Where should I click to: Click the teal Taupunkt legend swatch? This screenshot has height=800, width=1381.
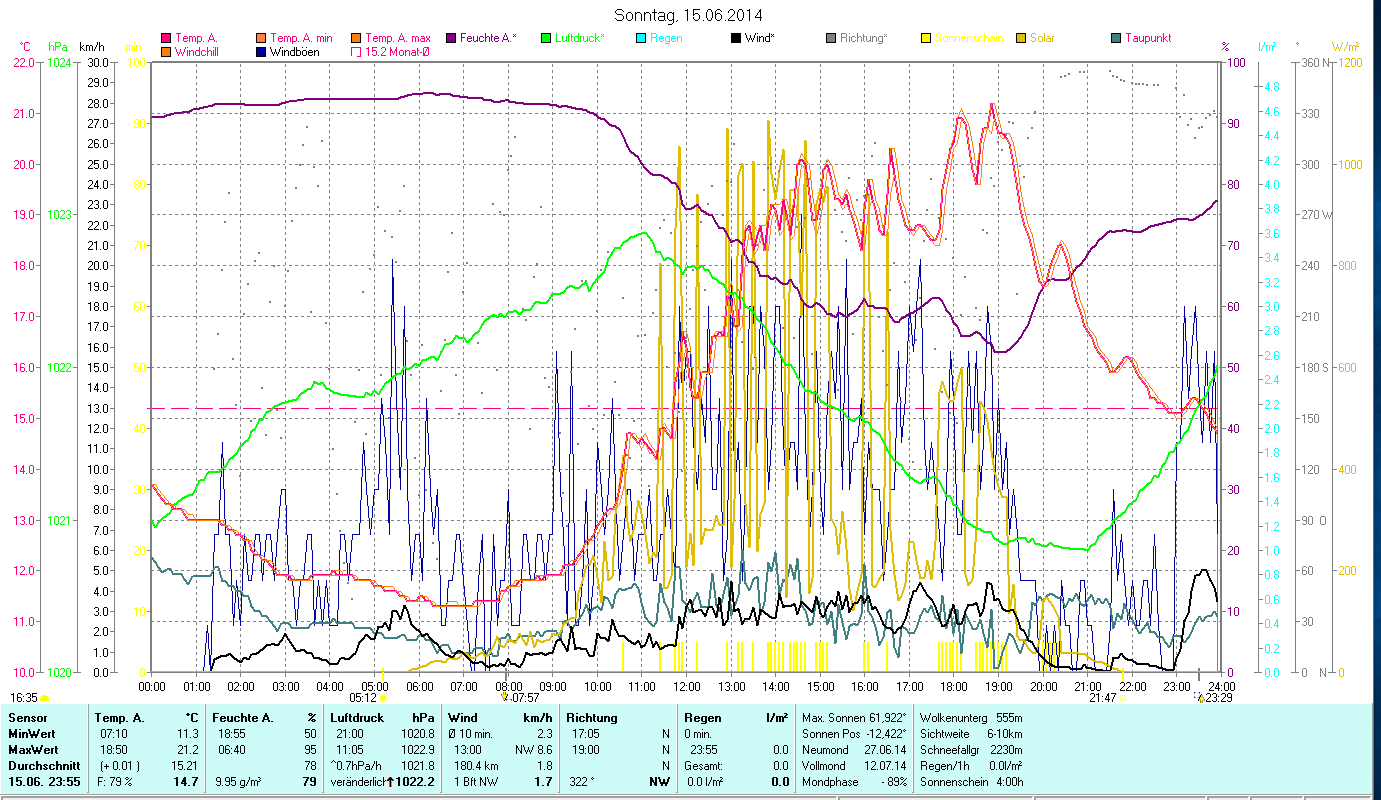coord(1116,38)
